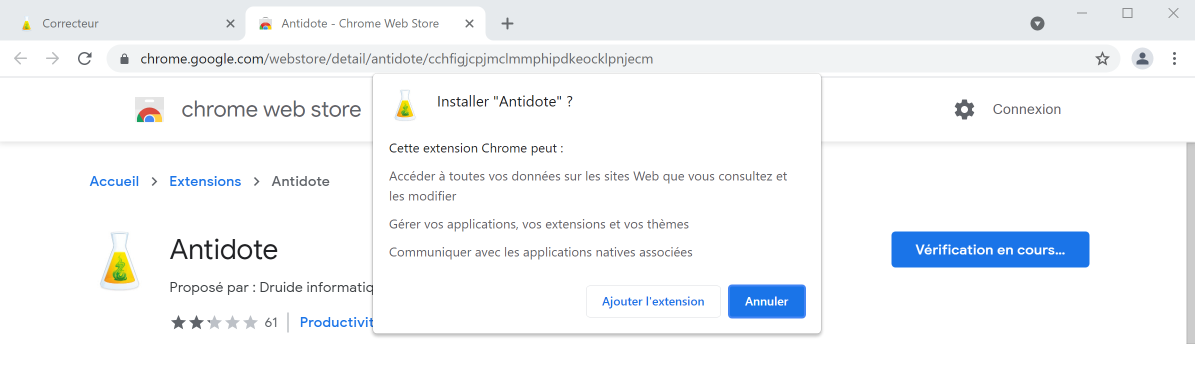The height and width of the screenshot is (368, 1195).
Task: Open the Extensions breadcrumb link
Action: pos(205,181)
